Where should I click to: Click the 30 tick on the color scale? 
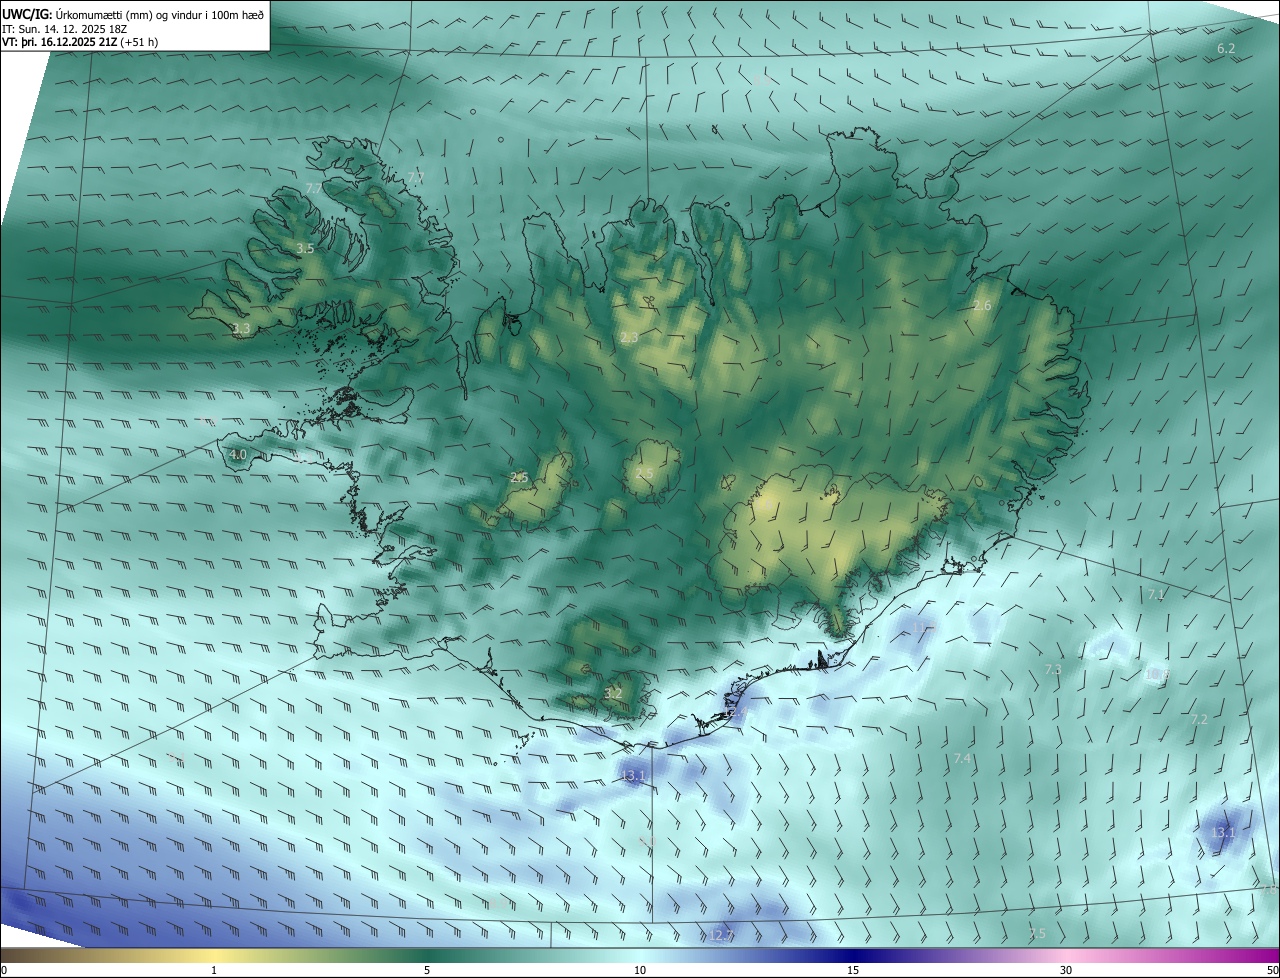1066,970
